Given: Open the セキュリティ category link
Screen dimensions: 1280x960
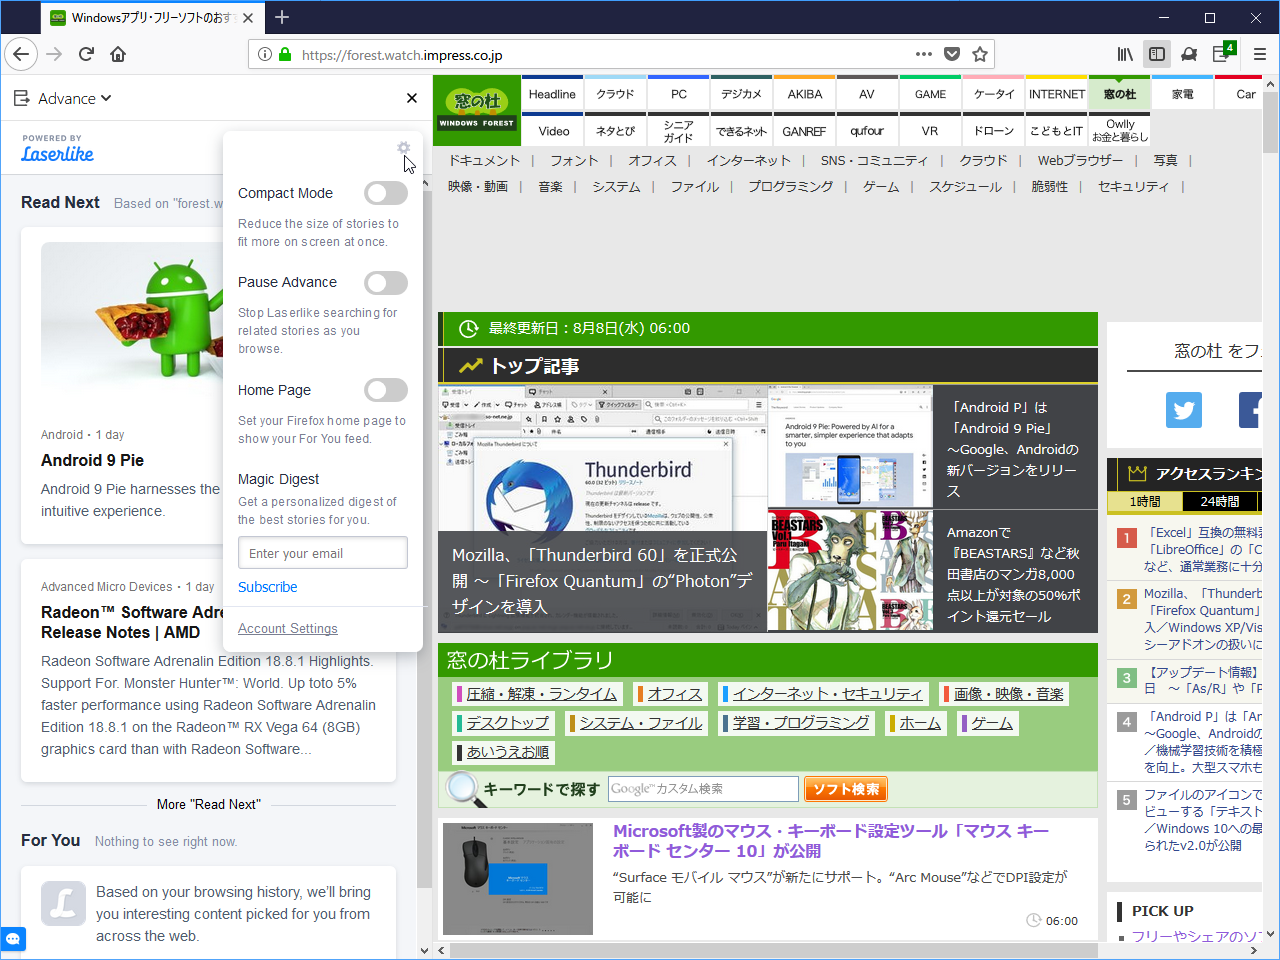Looking at the screenshot, I should click(x=1133, y=186).
